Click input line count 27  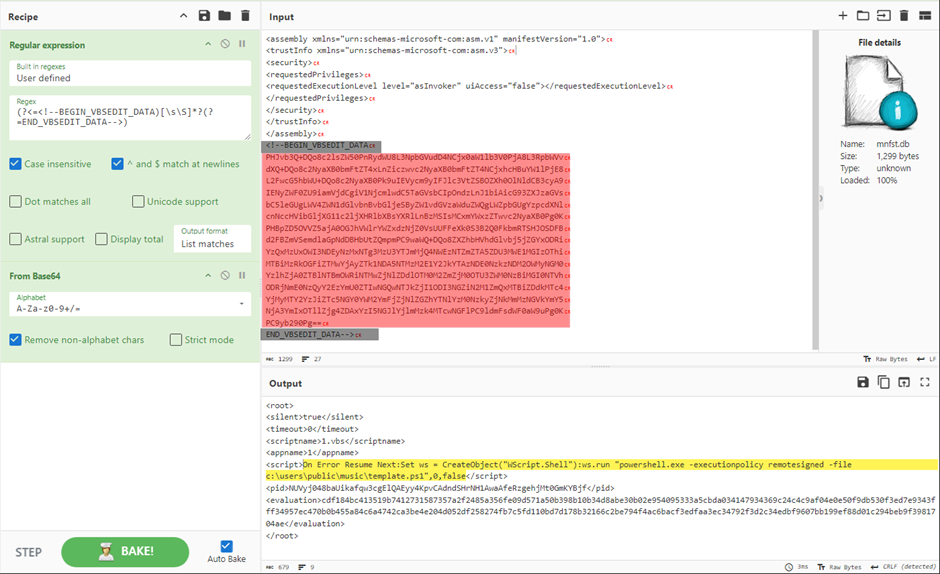tap(312, 359)
